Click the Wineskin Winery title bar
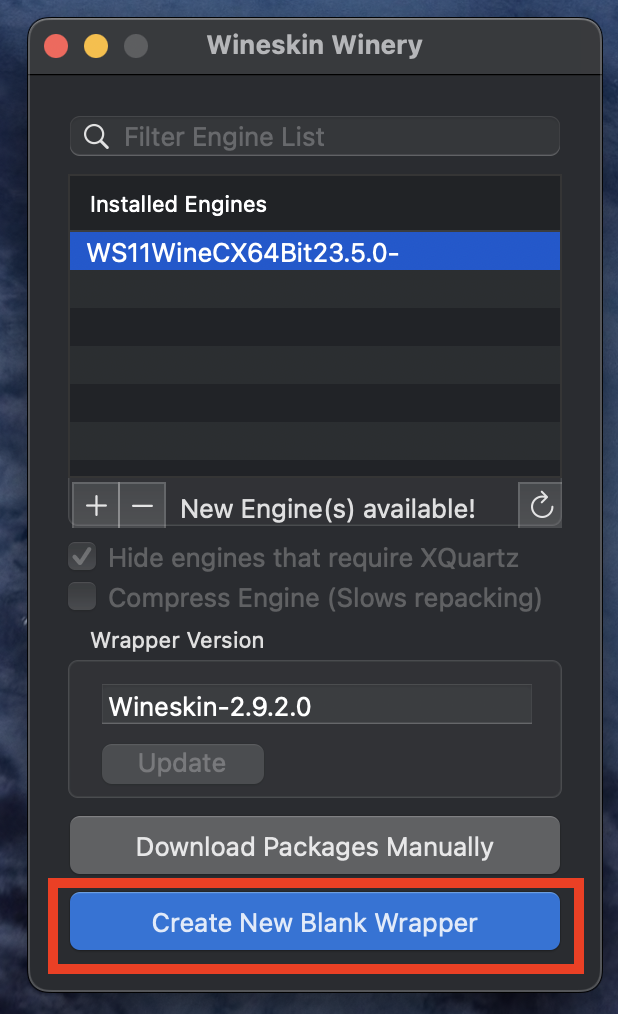 tap(315, 45)
